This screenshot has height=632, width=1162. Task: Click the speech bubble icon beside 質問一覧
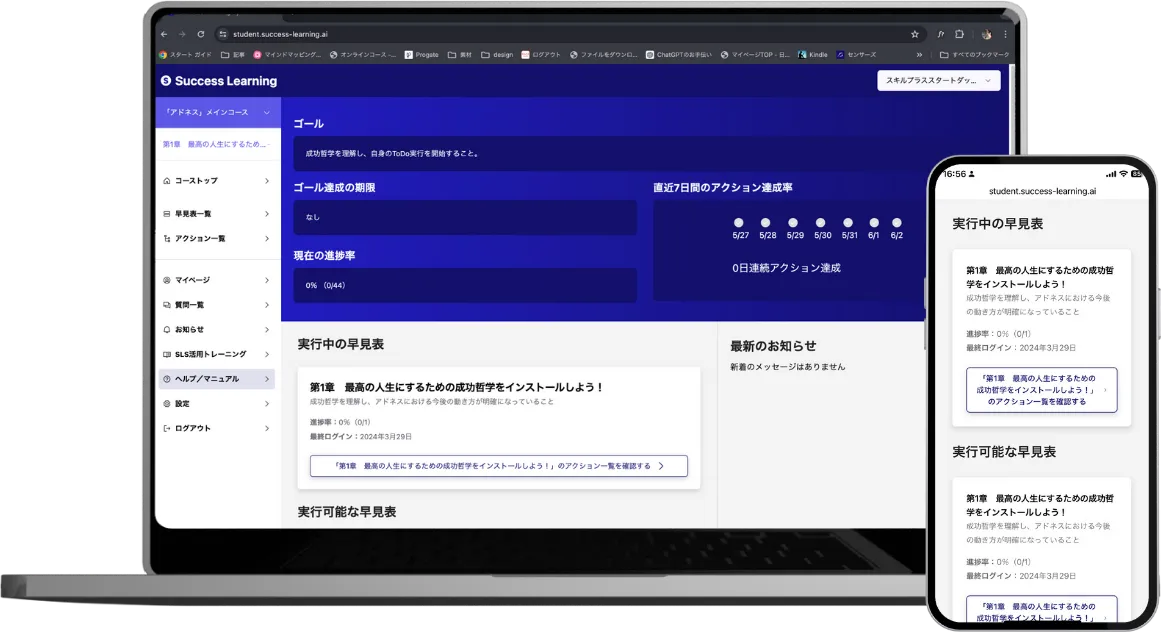click(166, 305)
